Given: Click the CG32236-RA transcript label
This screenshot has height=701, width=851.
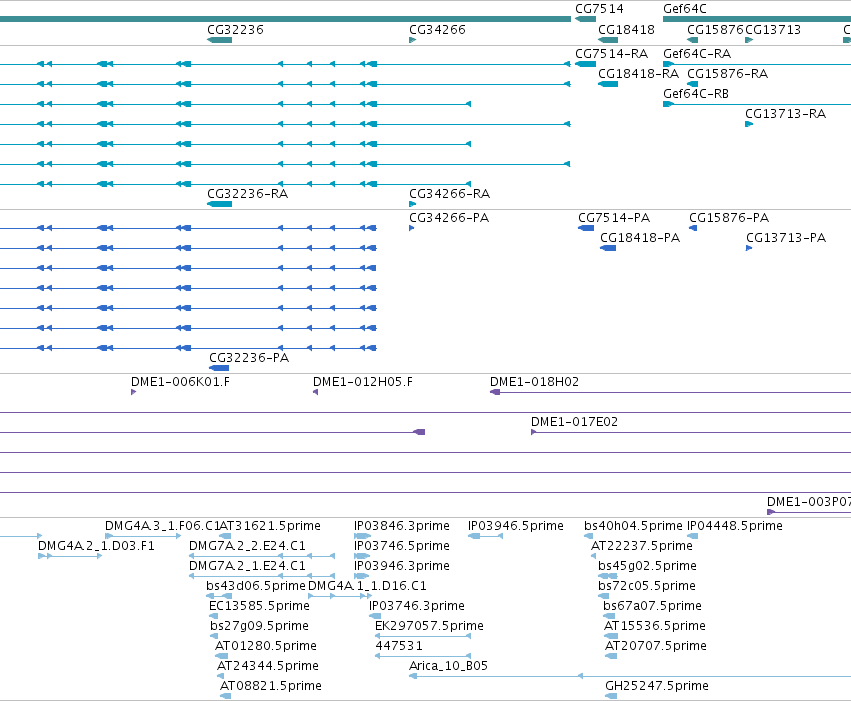Looking at the screenshot, I should 247,194.
